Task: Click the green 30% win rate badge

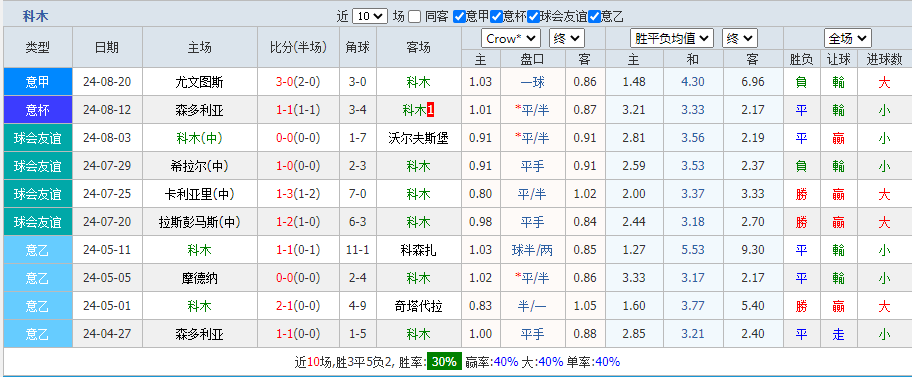Action: pyautogui.click(x=445, y=362)
